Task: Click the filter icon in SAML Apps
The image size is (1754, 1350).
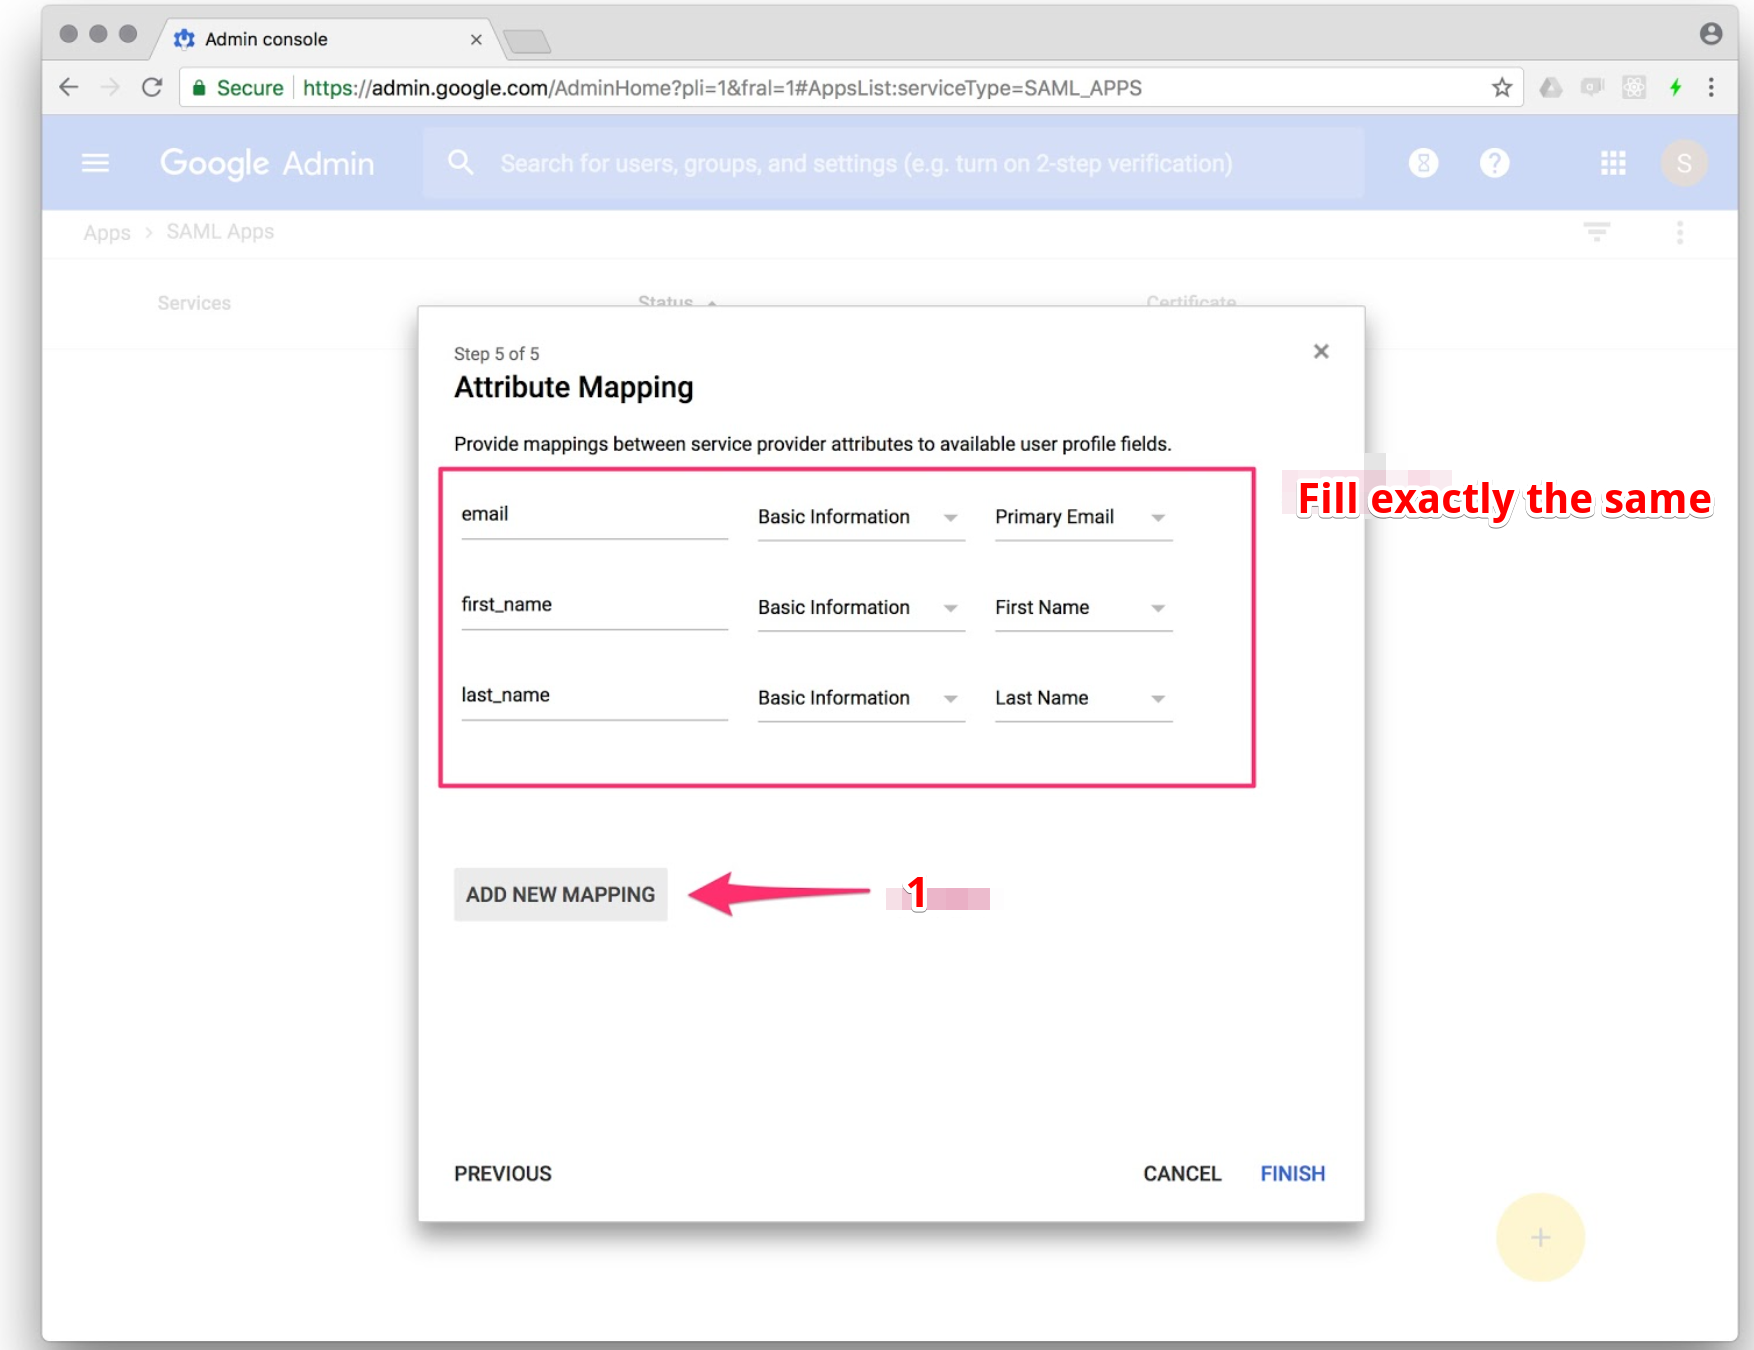Action: pyautogui.click(x=1597, y=232)
